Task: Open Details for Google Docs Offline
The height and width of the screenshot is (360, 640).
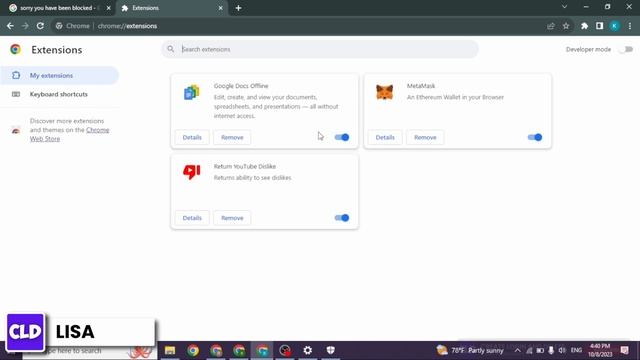Action: click(192, 137)
